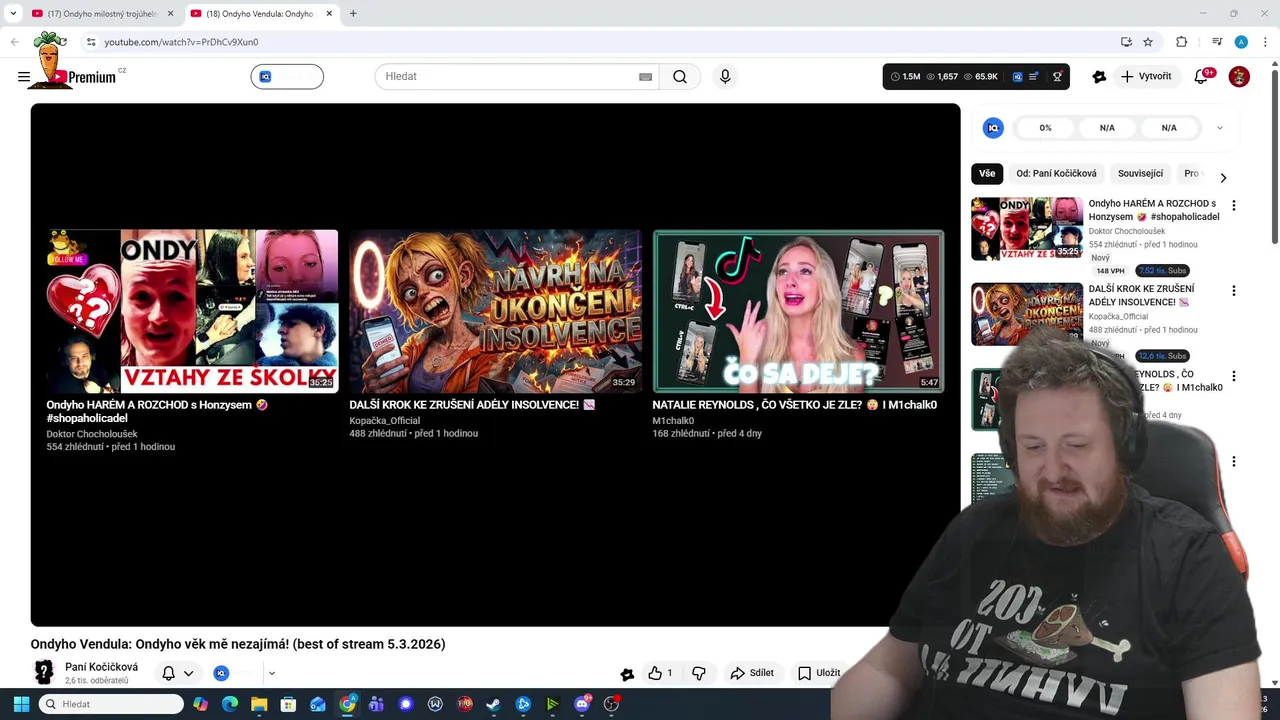Launch Steam from the taskbar
Image resolution: width=1280 pixels, height=720 pixels.
(493, 704)
